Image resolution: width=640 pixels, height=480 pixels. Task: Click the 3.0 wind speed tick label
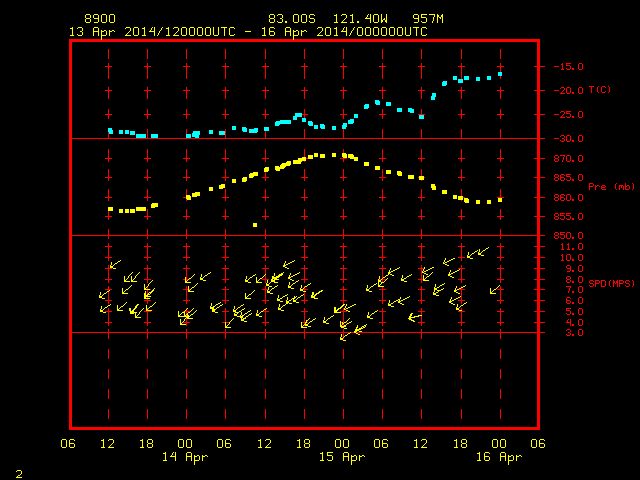tap(575, 333)
